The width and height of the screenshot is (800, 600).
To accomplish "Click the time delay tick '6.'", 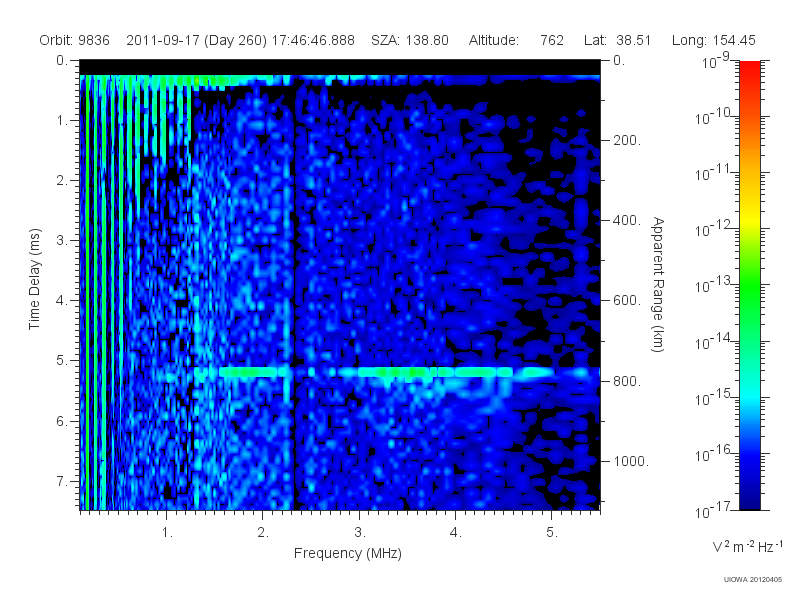I will pos(62,421).
